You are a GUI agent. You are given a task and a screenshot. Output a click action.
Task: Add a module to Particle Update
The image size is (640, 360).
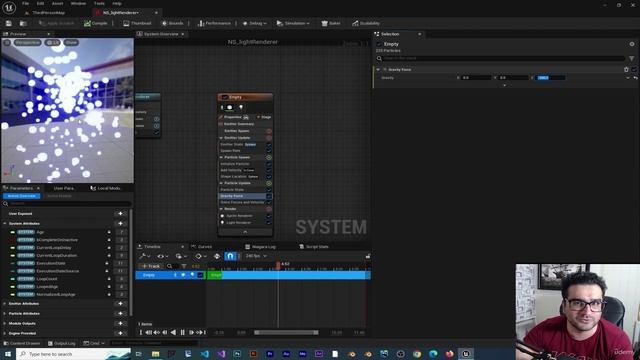269,183
